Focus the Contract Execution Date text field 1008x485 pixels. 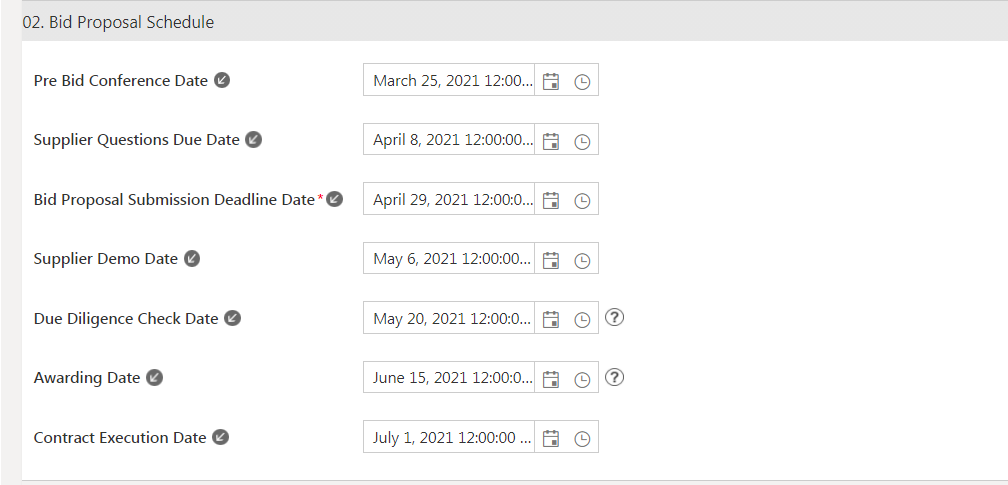tap(450, 437)
